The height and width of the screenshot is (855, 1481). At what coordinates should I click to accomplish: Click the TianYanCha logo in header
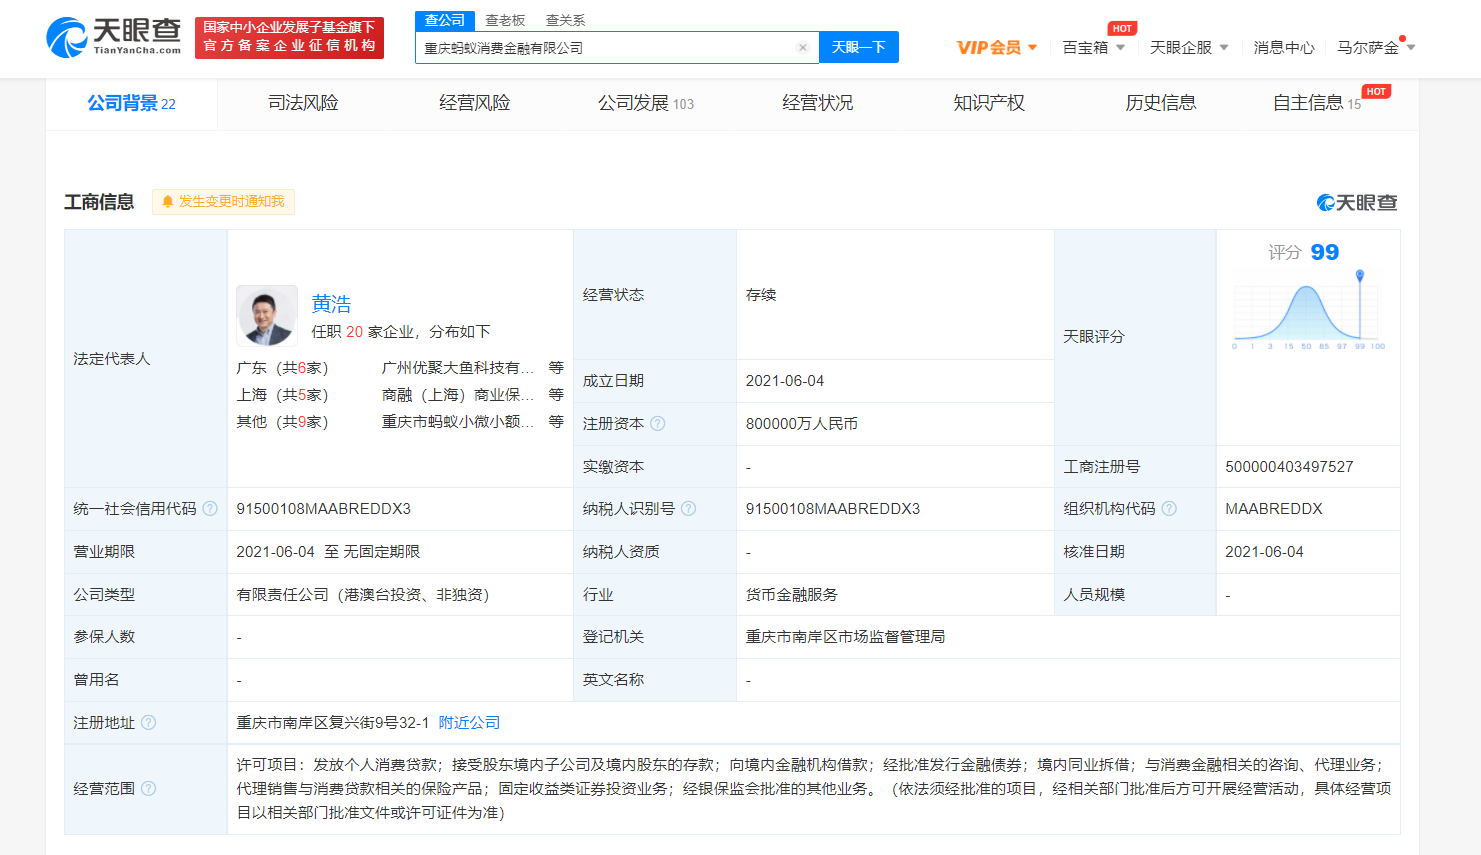tap(113, 37)
